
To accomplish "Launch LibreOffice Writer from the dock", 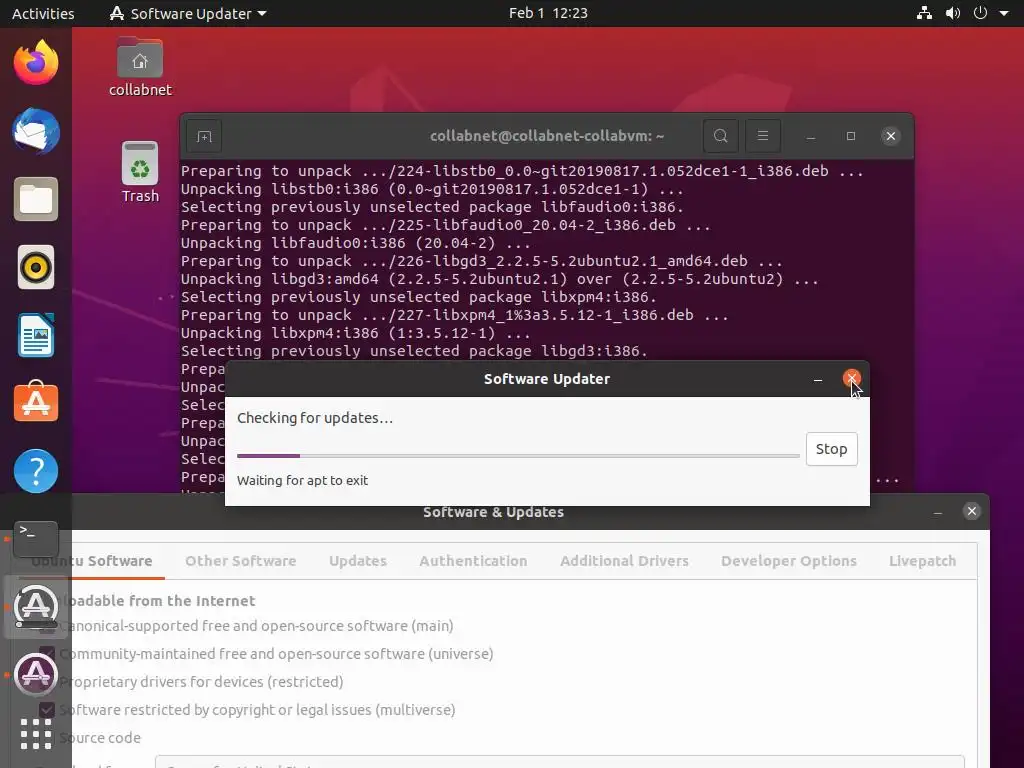I will pyautogui.click(x=36, y=335).
